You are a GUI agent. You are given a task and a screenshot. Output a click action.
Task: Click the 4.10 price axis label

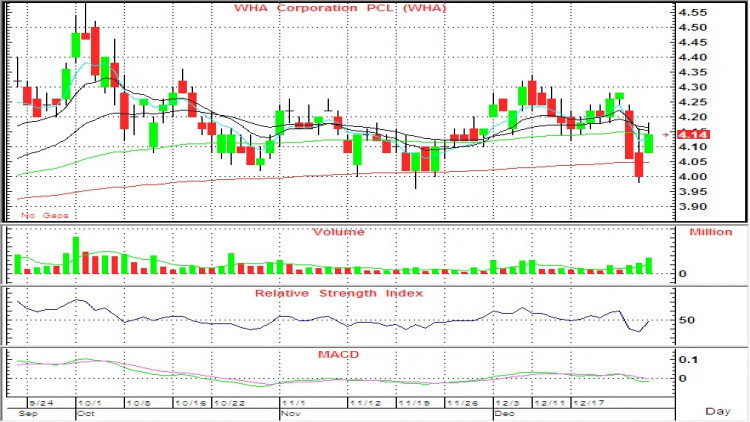(x=693, y=147)
